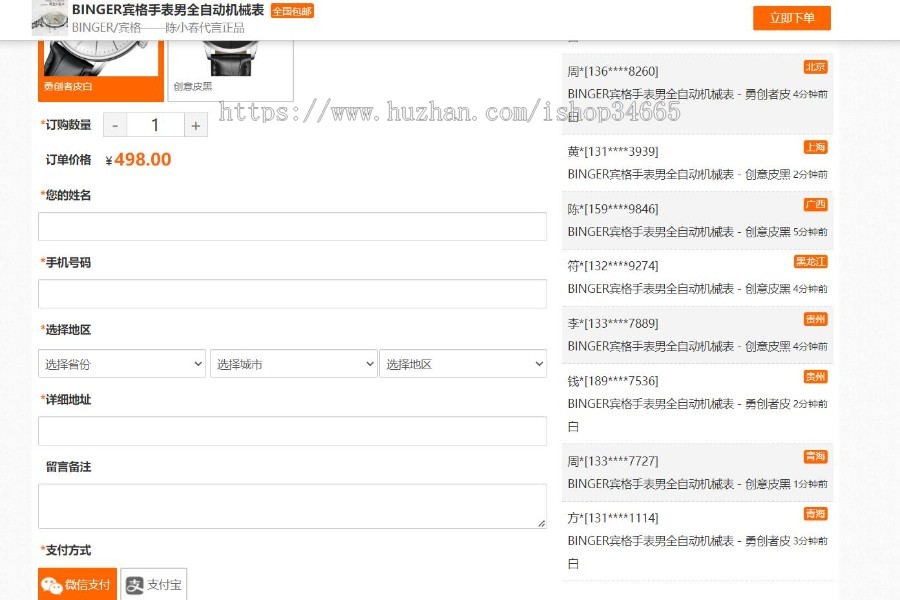Click the 支付方式 label
900x600 pixels.
coord(66,550)
